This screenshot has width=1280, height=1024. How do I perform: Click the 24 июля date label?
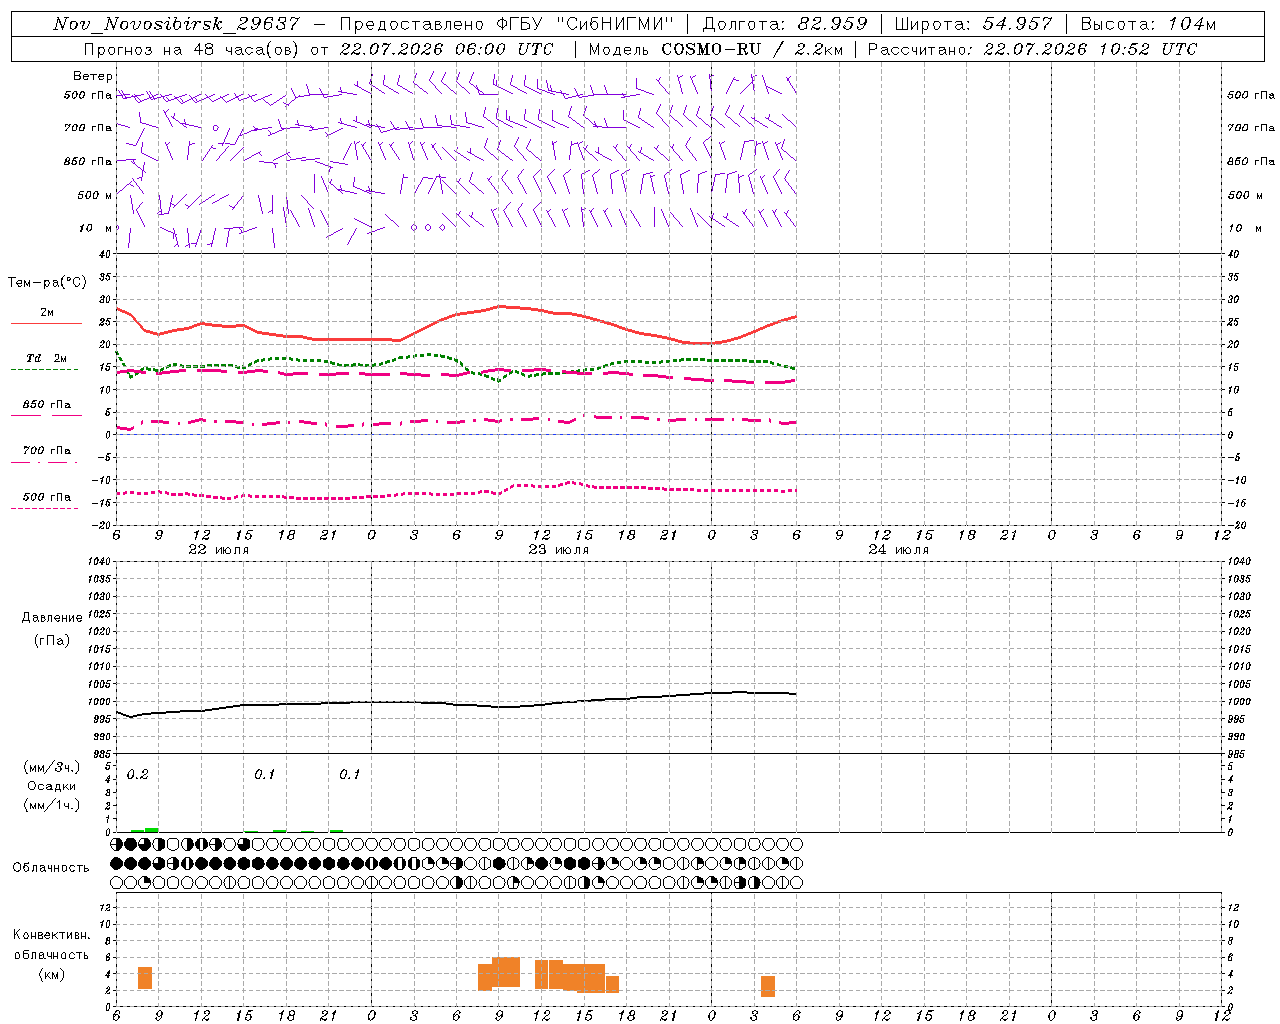(899, 549)
